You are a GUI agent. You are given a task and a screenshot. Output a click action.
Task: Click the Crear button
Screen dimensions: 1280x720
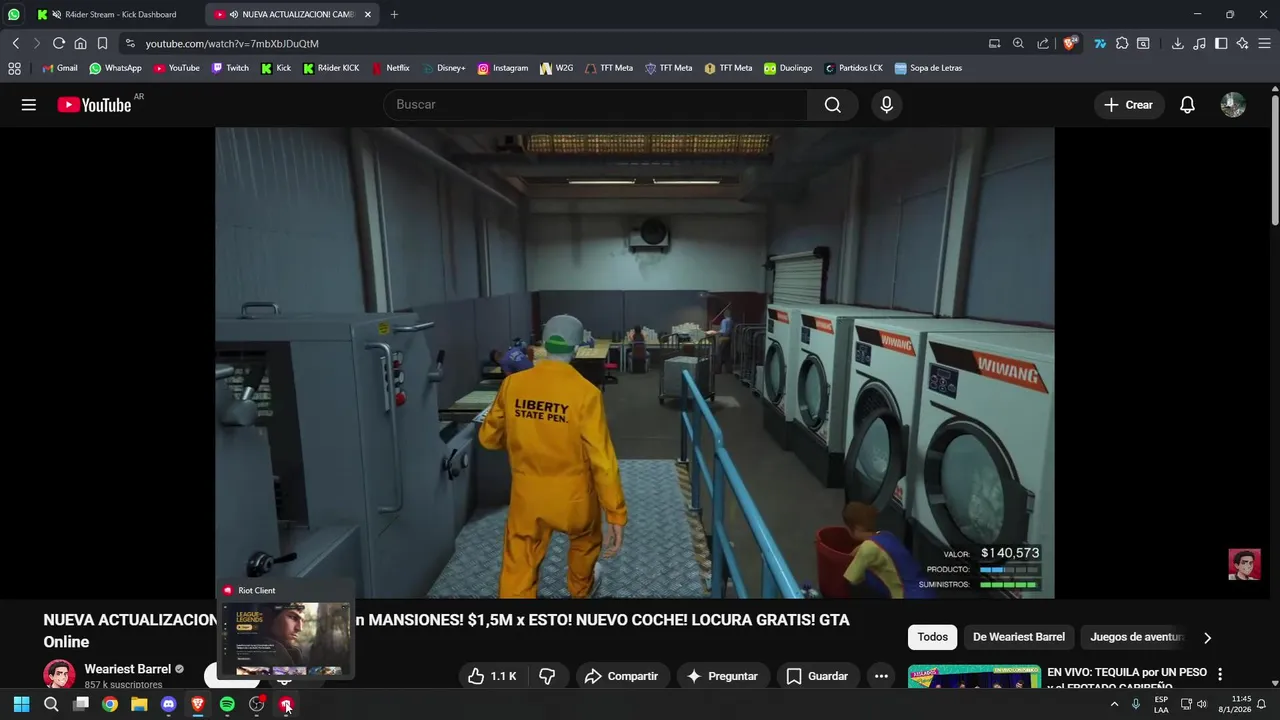(x=1128, y=105)
